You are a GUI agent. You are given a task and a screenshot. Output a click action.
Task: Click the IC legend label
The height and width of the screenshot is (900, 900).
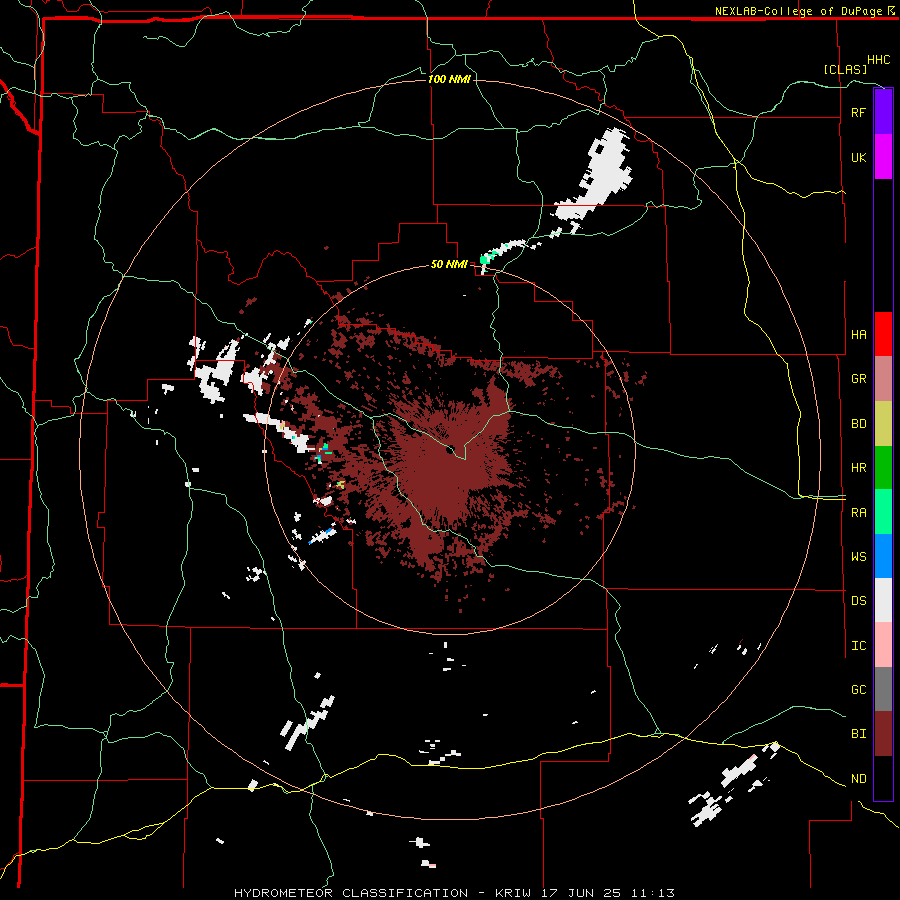[x=858, y=646]
